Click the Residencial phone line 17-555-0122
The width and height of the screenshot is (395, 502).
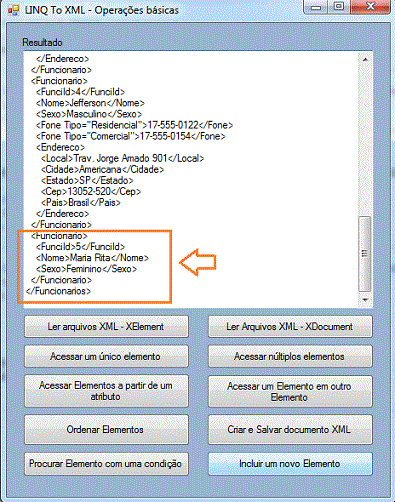click(134, 125)
